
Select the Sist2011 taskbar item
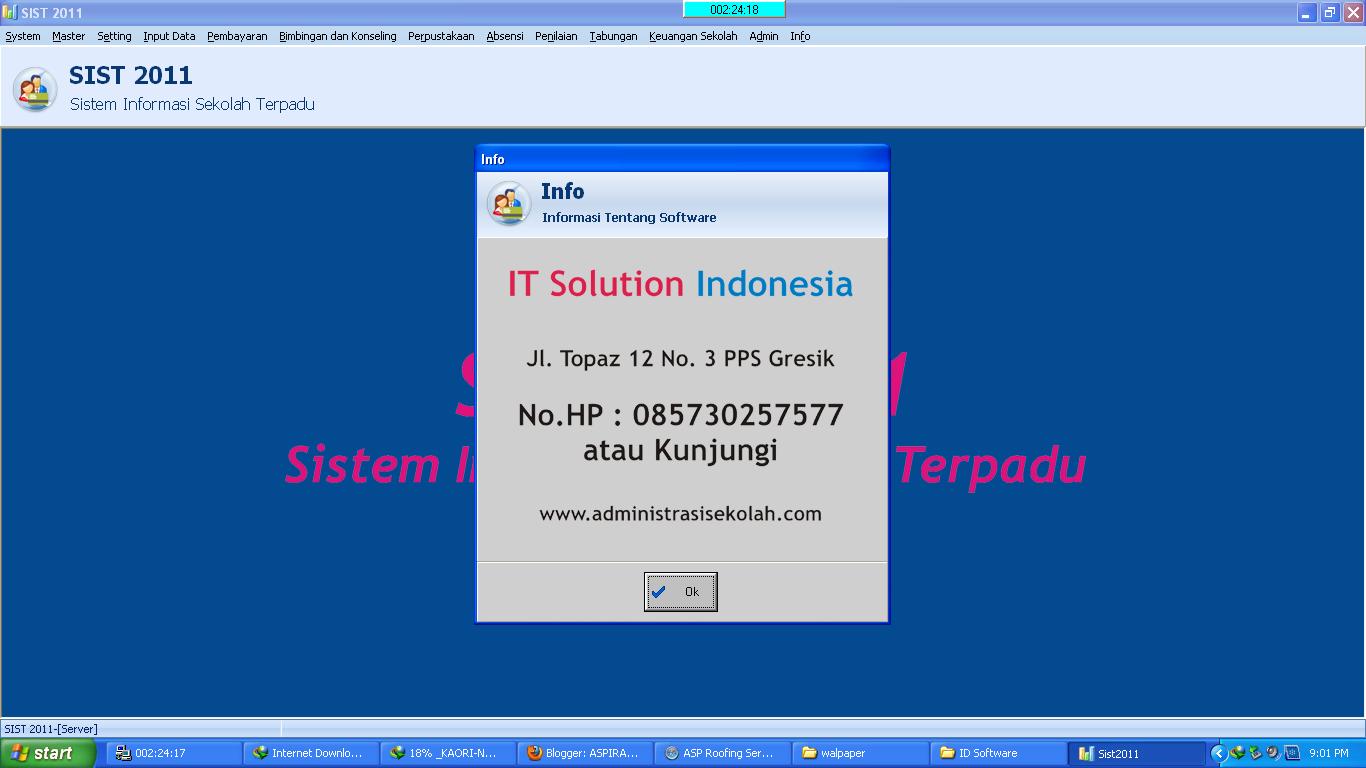tap(1136, 753)
